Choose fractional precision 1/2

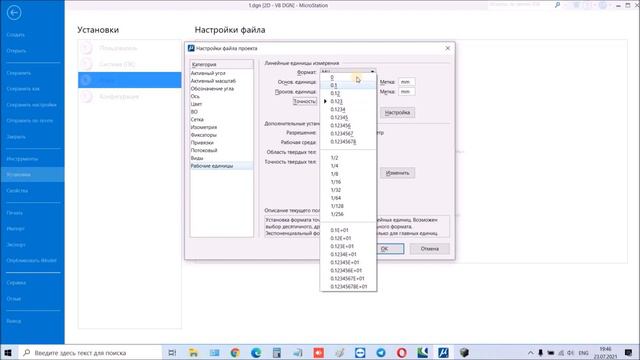click(348, 158)
